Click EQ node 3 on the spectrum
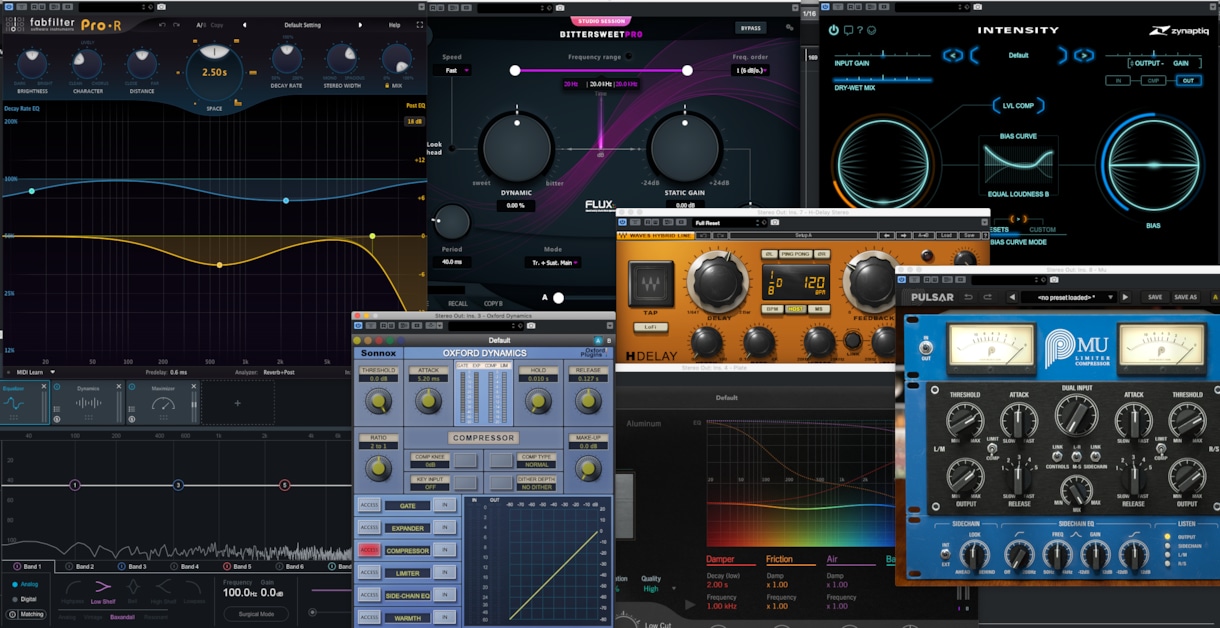This screenshot has width=1220, height=628. point(178,485)
